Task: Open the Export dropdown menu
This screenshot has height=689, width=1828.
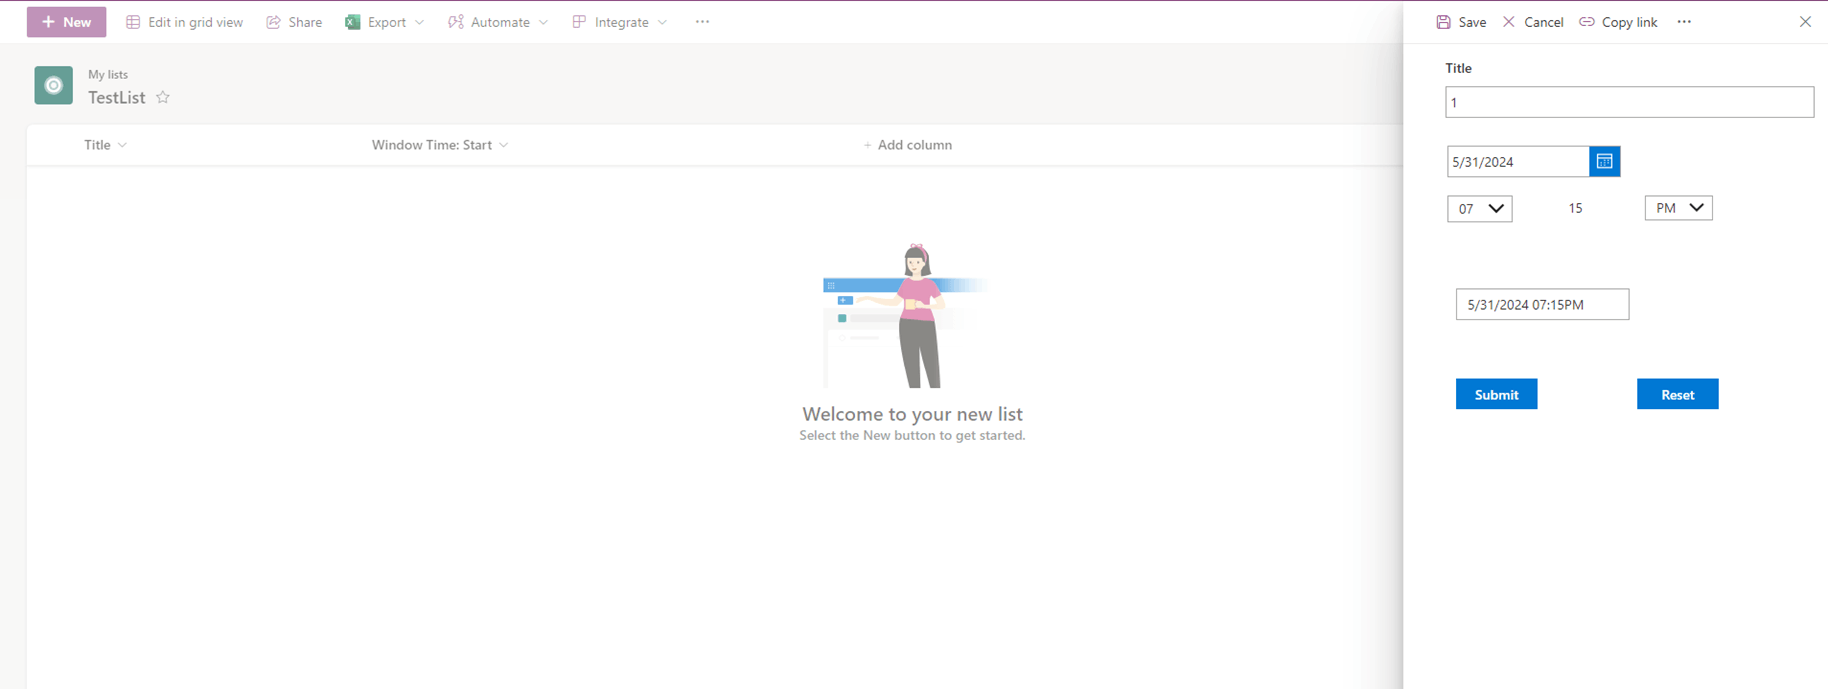Action: (x=385, y=22)
